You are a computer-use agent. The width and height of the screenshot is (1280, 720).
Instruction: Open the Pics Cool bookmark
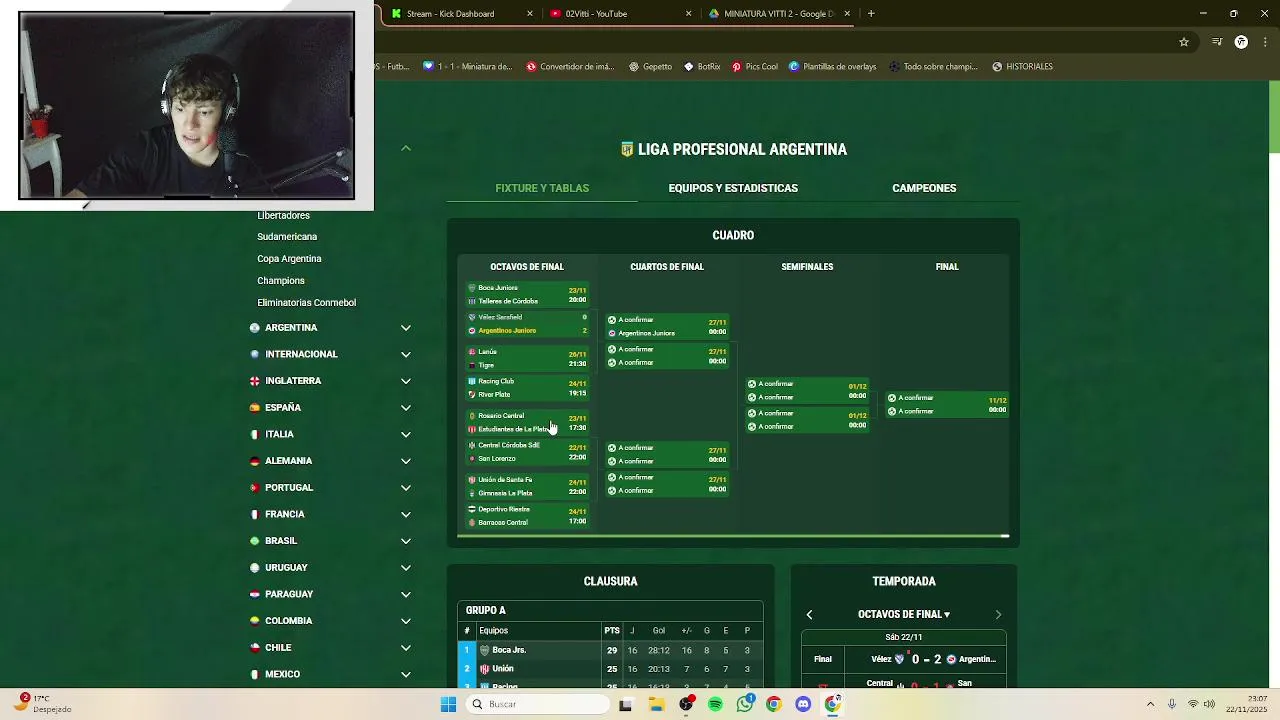(755, 67)
